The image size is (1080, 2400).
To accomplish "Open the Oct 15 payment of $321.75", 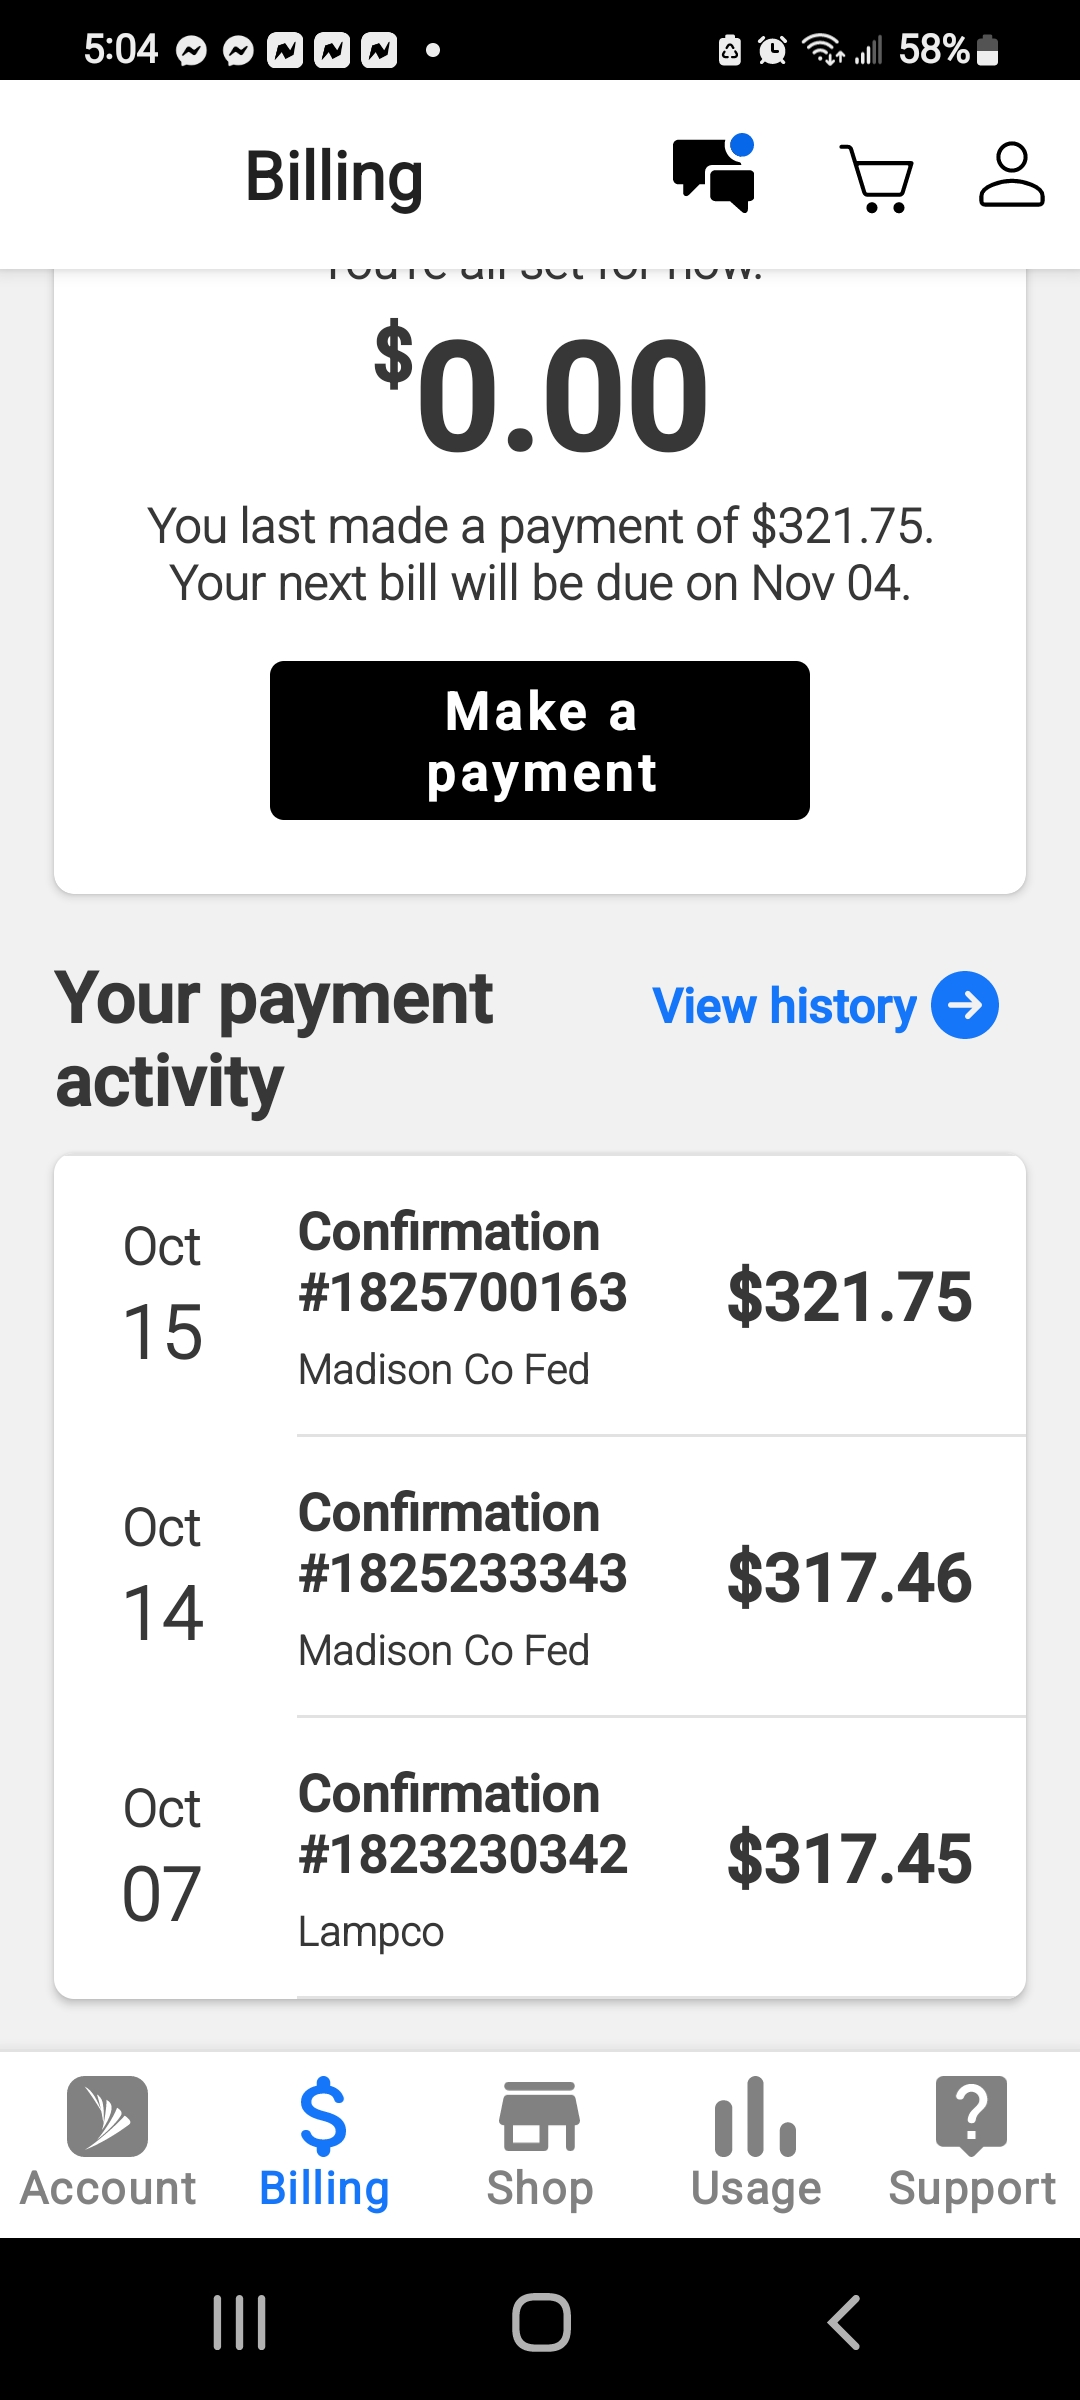I will (x=540, y=1296).
